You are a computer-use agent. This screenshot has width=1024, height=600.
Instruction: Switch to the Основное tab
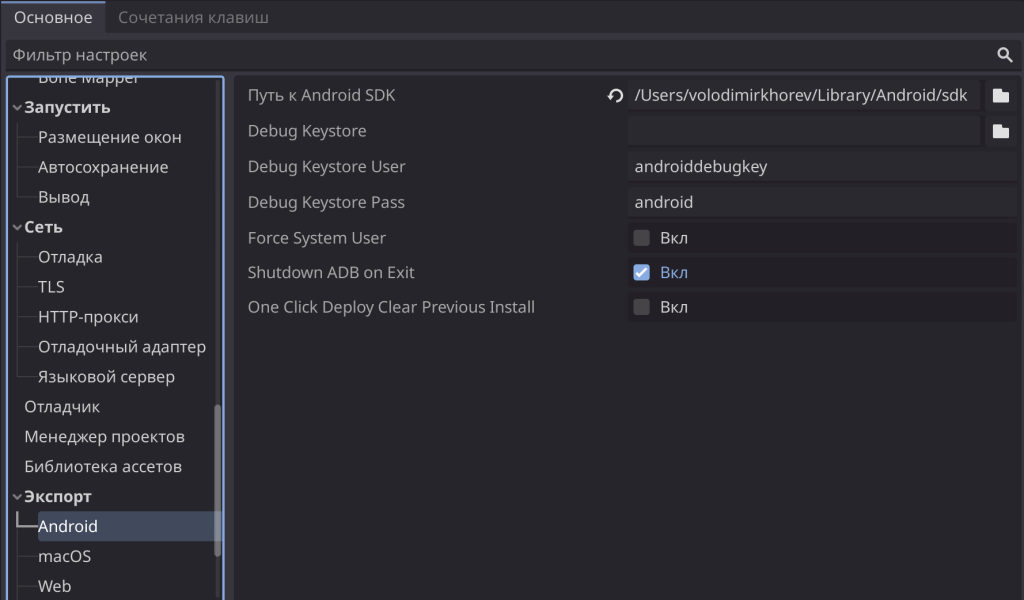pos(53,18)
